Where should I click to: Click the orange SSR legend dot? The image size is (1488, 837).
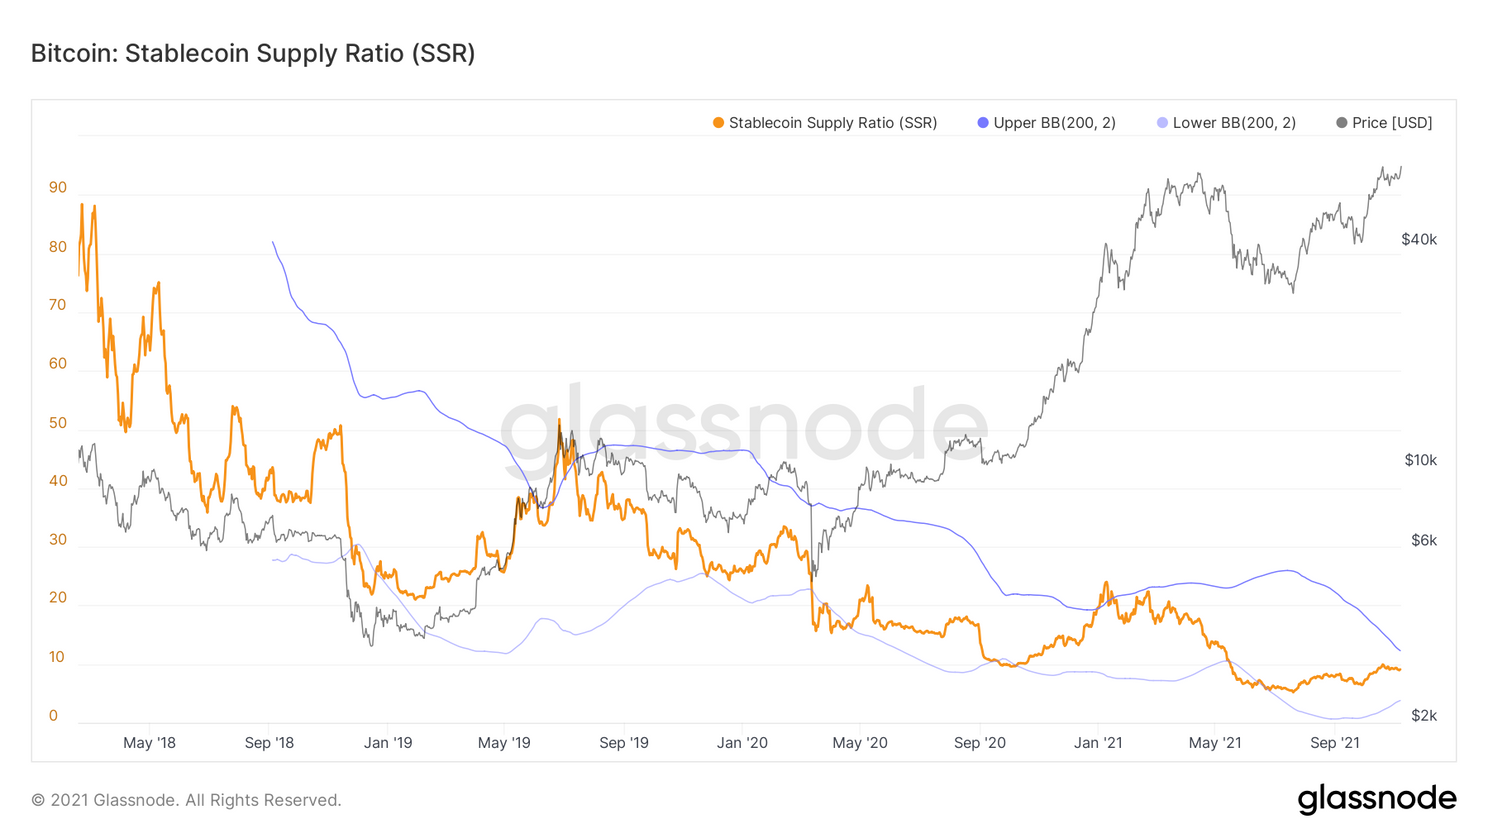tap(718, 123)
